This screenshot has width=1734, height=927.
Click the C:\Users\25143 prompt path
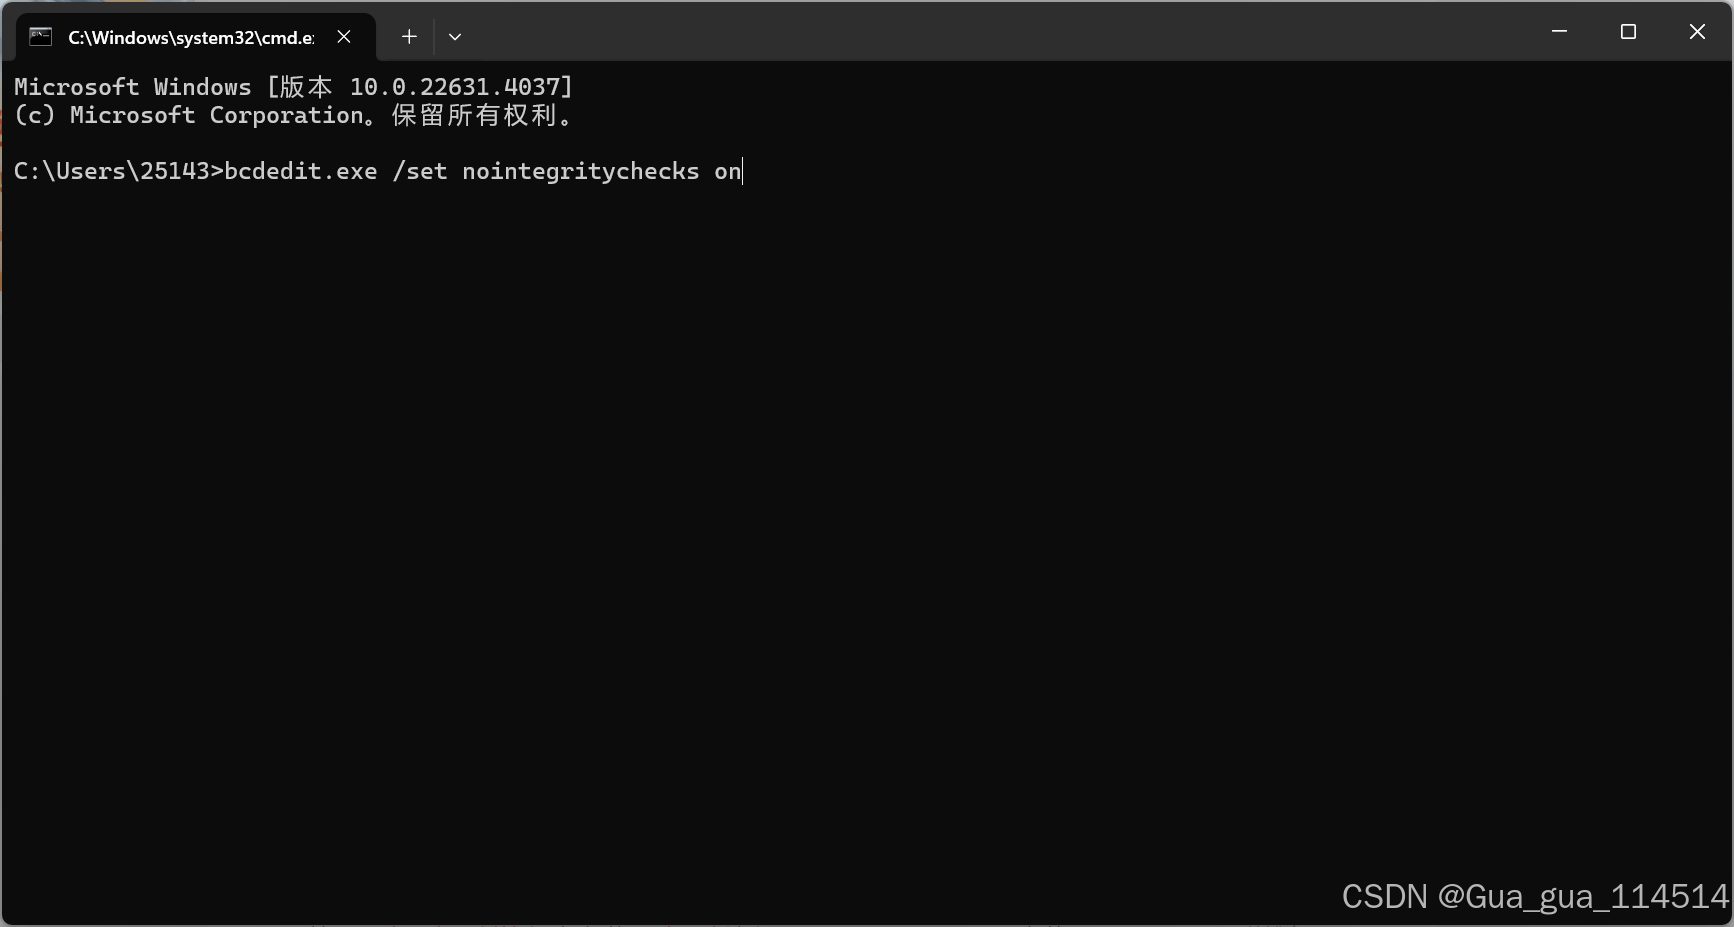click(110, 171)
